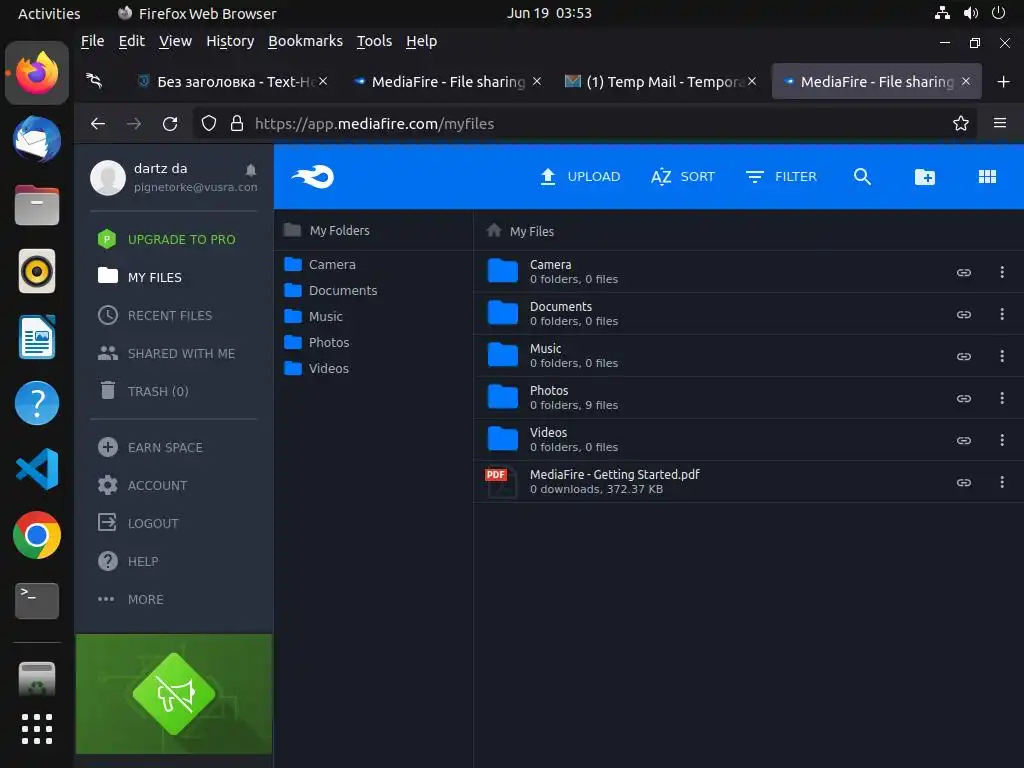Launch Visual Studio Code from dock

[37, 469]
